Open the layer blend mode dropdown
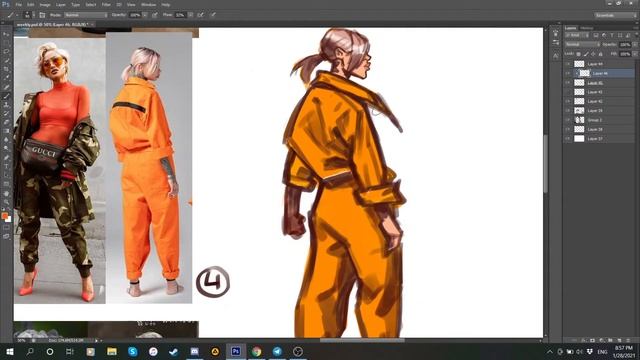 pyautogui.click(x=582, y=44)
